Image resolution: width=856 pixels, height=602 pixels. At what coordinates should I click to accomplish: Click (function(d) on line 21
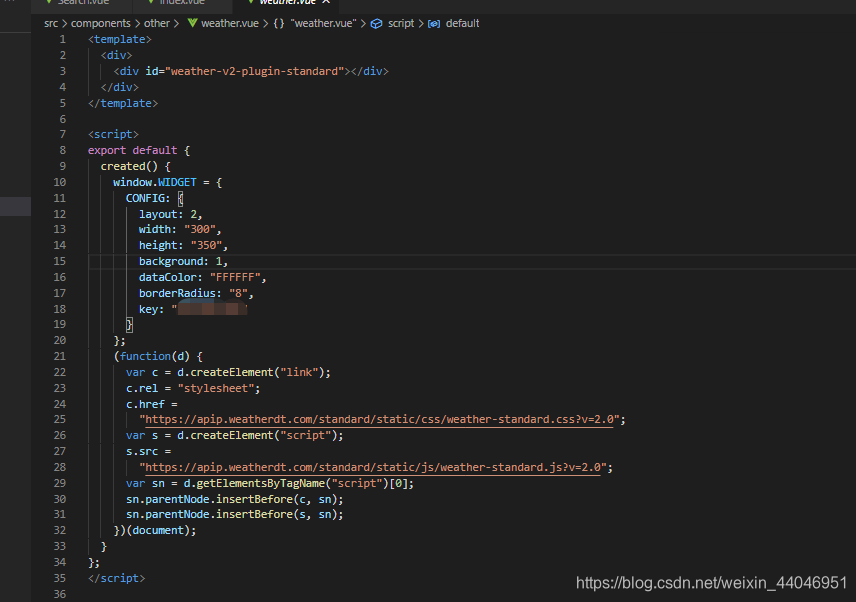[151, 356]
